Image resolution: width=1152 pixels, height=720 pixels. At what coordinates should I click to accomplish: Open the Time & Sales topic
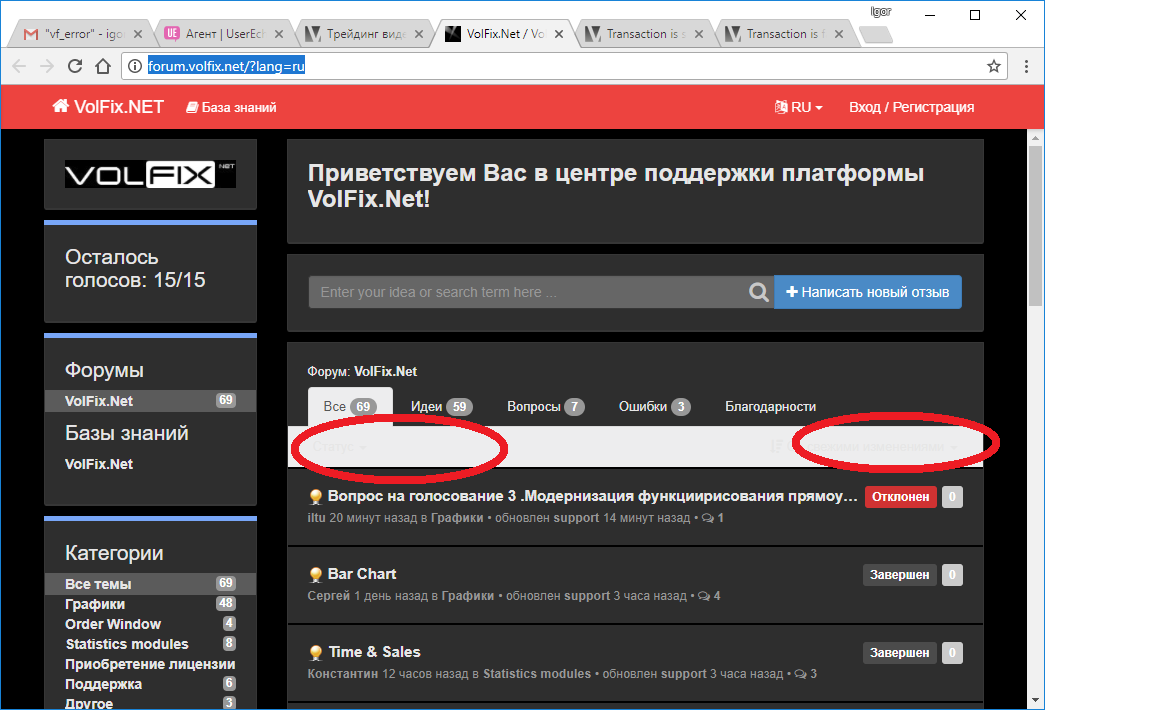(375, 652)
